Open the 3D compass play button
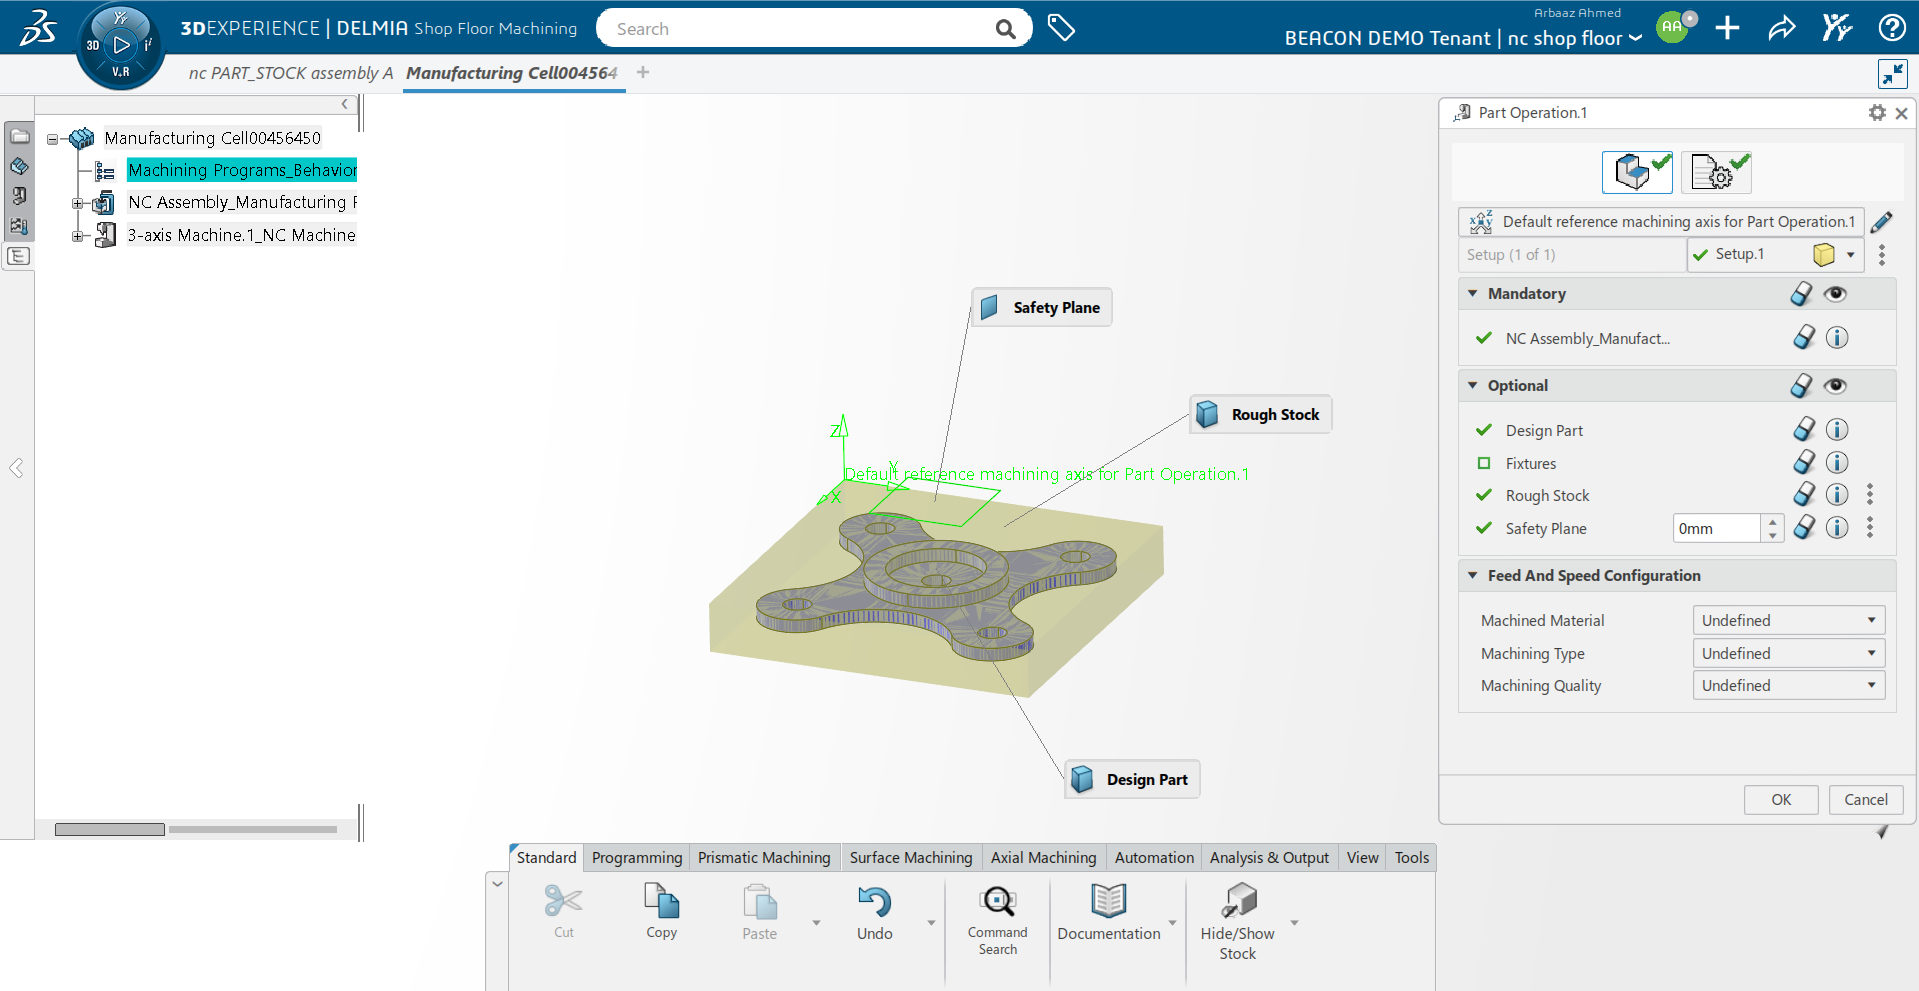The image size is (1919, 991). [121, 44]
